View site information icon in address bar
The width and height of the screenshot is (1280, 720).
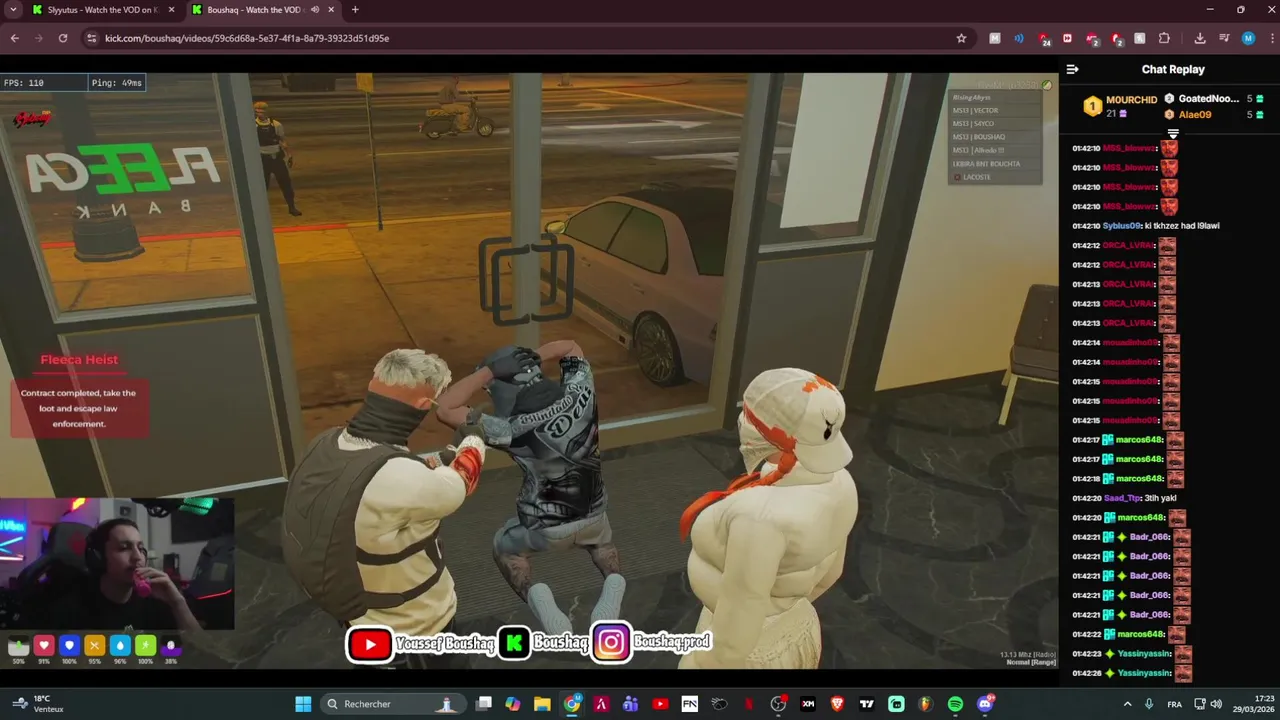pos(91,38)
